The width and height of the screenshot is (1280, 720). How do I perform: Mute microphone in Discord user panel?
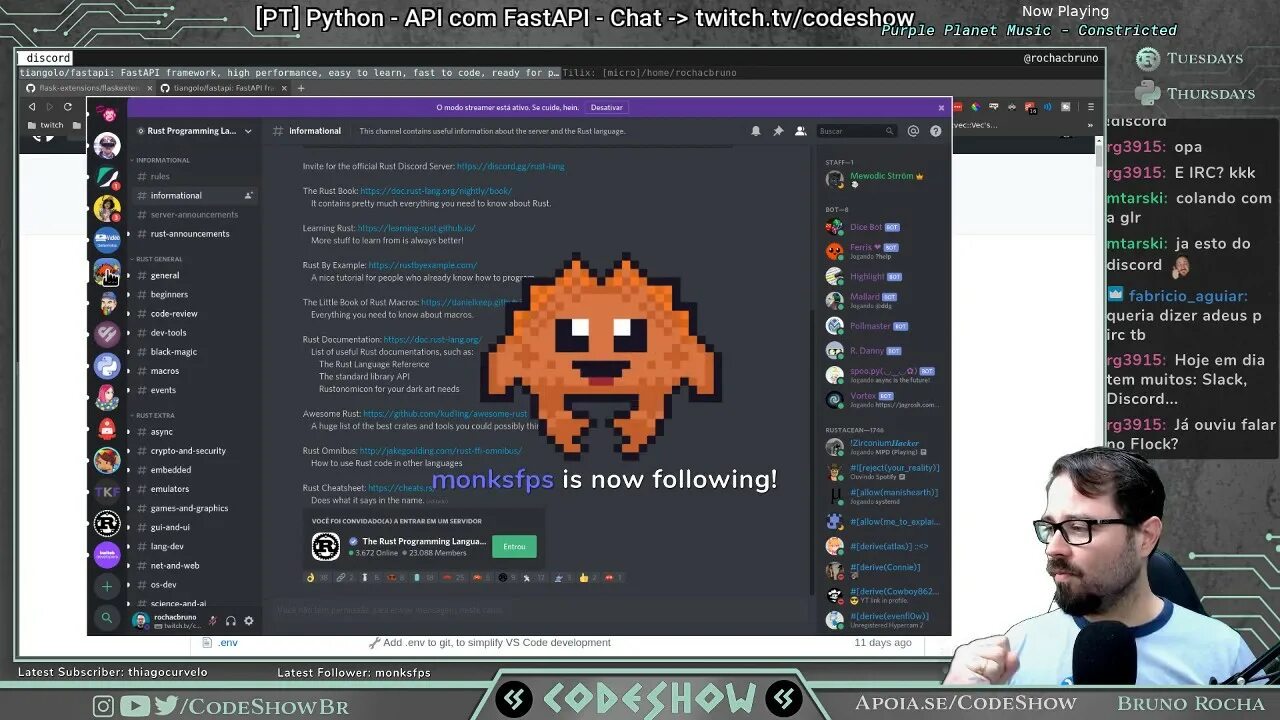pyautogui.click(x=212, y=621)
